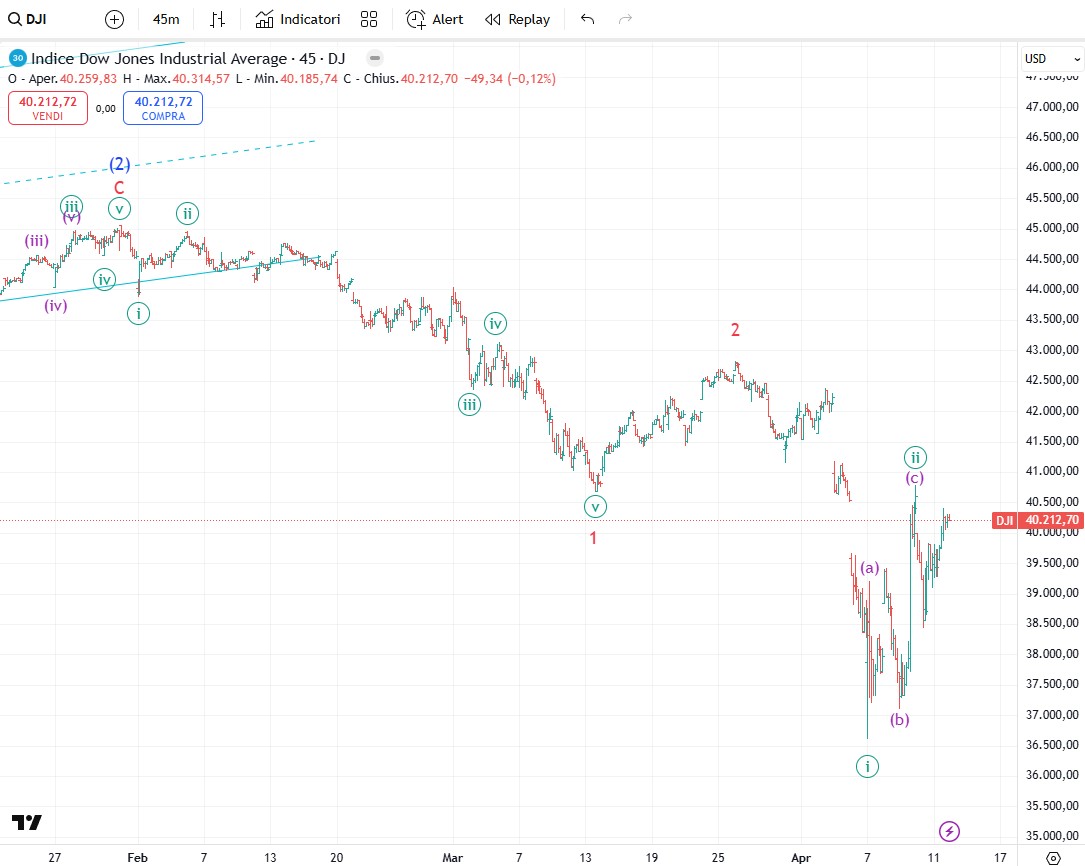The width and height of the screenshot is (1085, 866).
Task: Select the 36.000,00 price axis label
Action: (1052, 775)
